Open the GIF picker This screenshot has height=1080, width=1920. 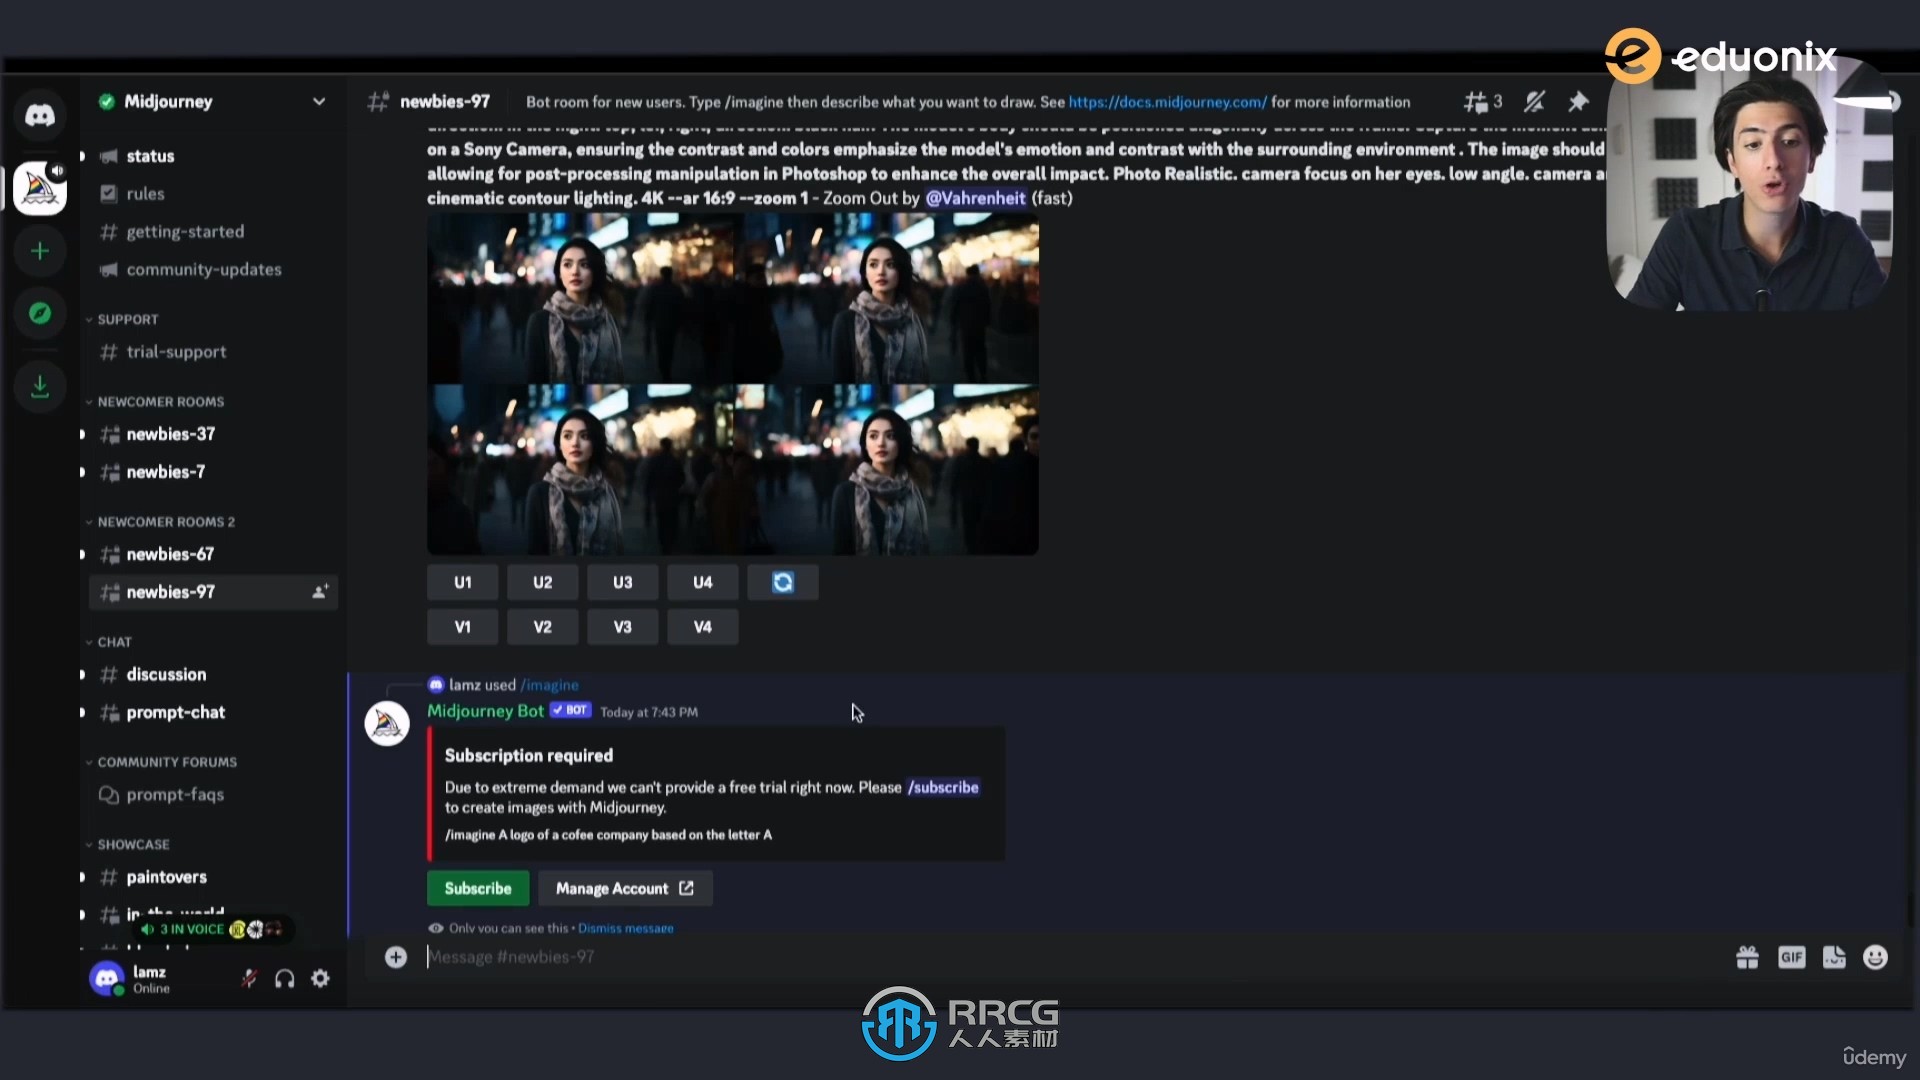(x=1791, y=957)
